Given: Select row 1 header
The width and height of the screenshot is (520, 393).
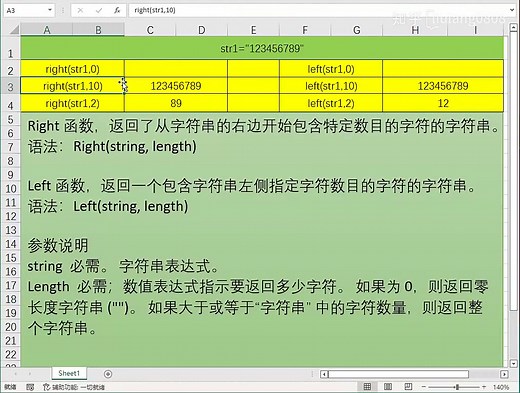Looking at the screenshot, I should point(10,48).
